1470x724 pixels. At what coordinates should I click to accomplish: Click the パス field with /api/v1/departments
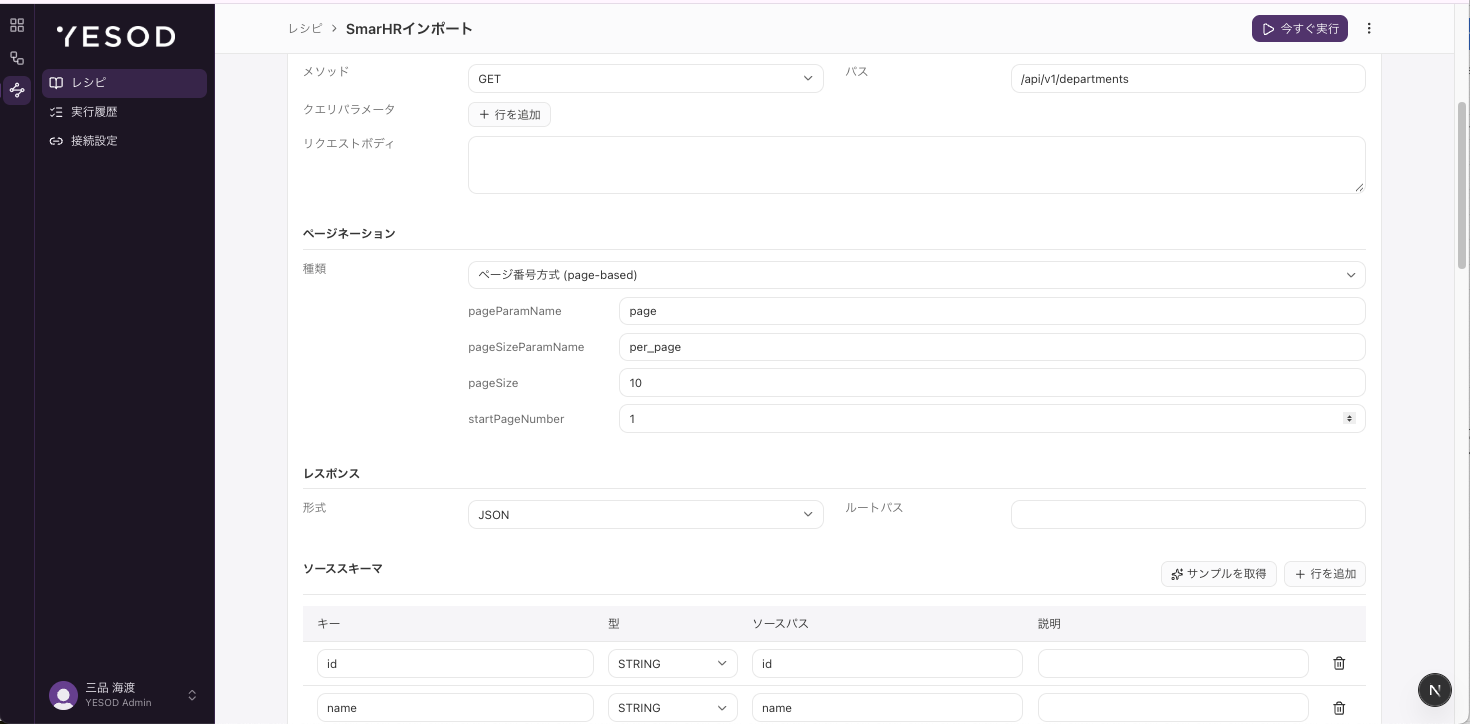point(1188,79)
